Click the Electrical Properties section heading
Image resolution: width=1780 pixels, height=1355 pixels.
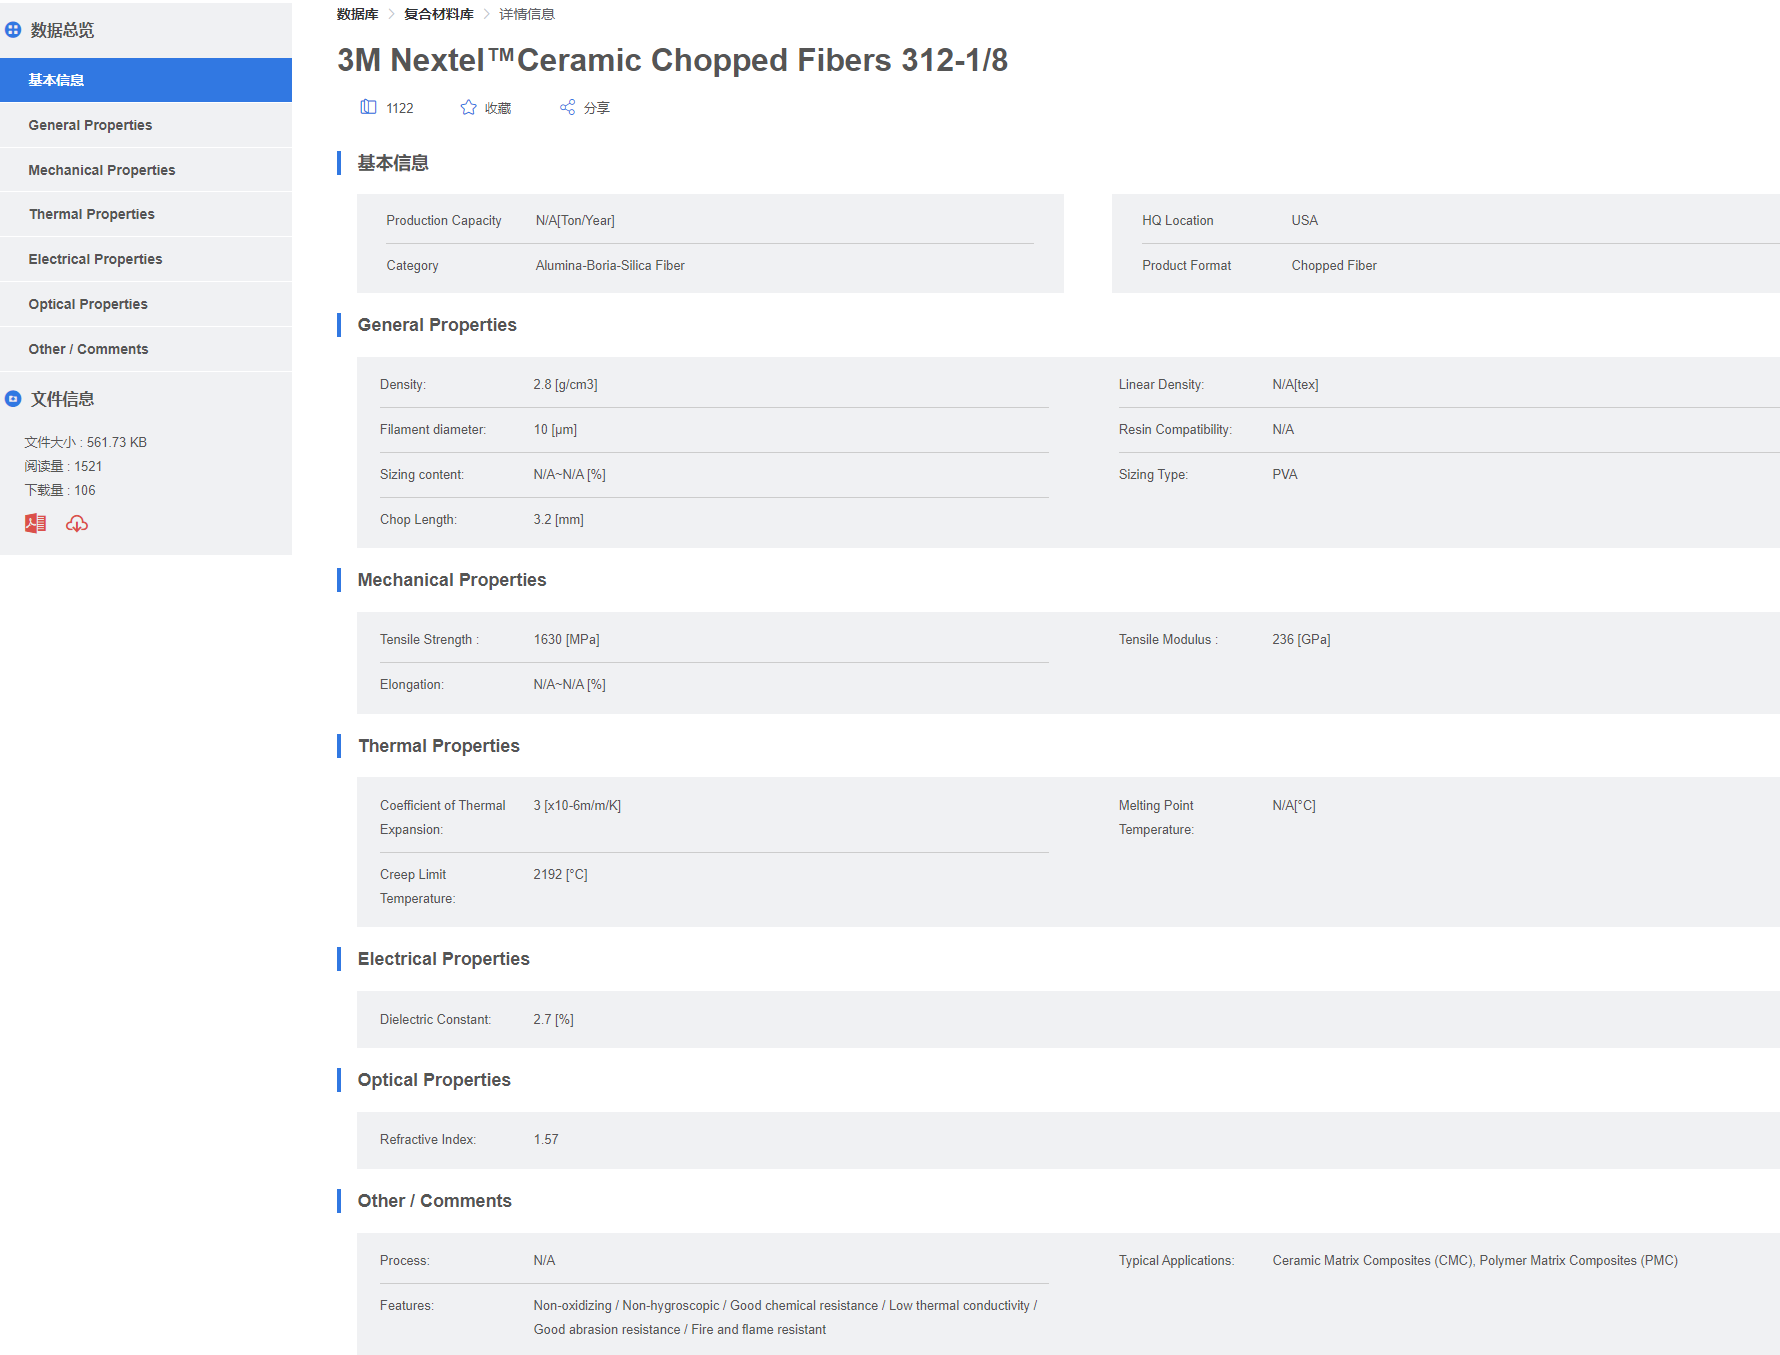tap(444, 959)
